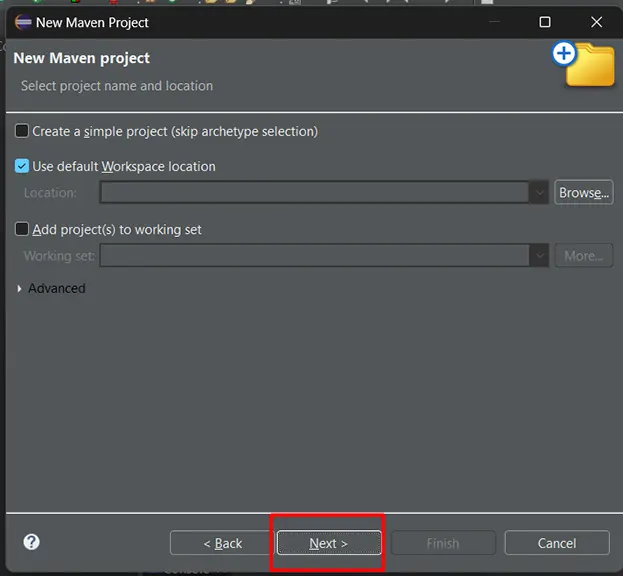Click the new project folder wizard image
This screenshot has width=623, height=576.
584,64
